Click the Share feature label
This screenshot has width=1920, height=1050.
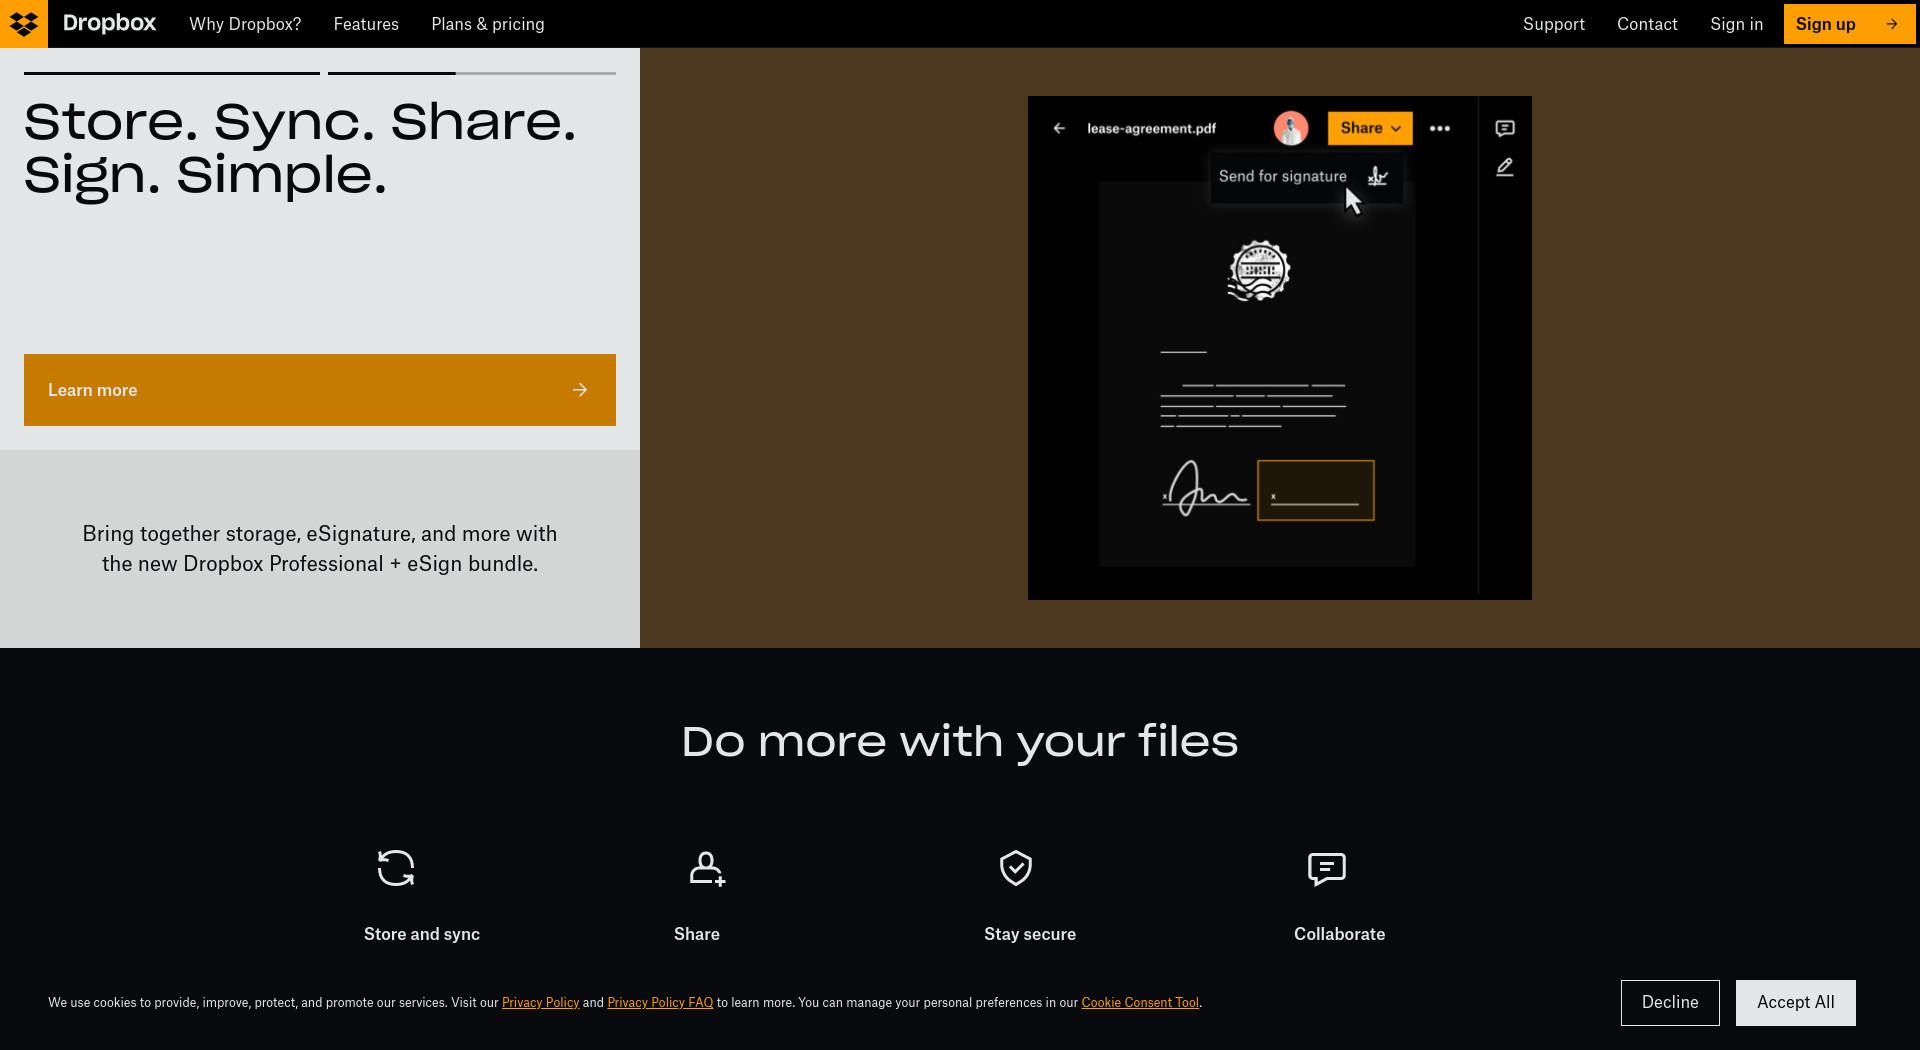coord(697,934)
